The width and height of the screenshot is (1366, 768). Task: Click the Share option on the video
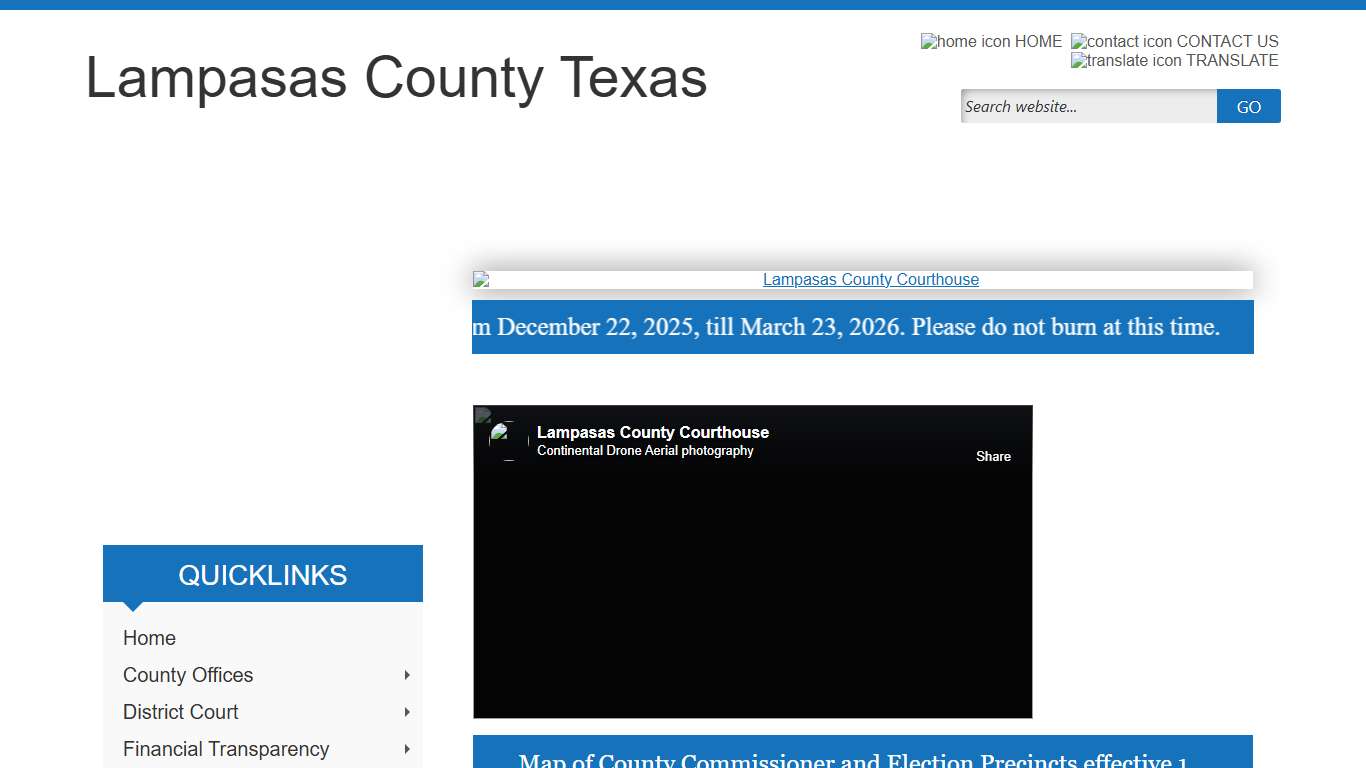pos(992,456)
